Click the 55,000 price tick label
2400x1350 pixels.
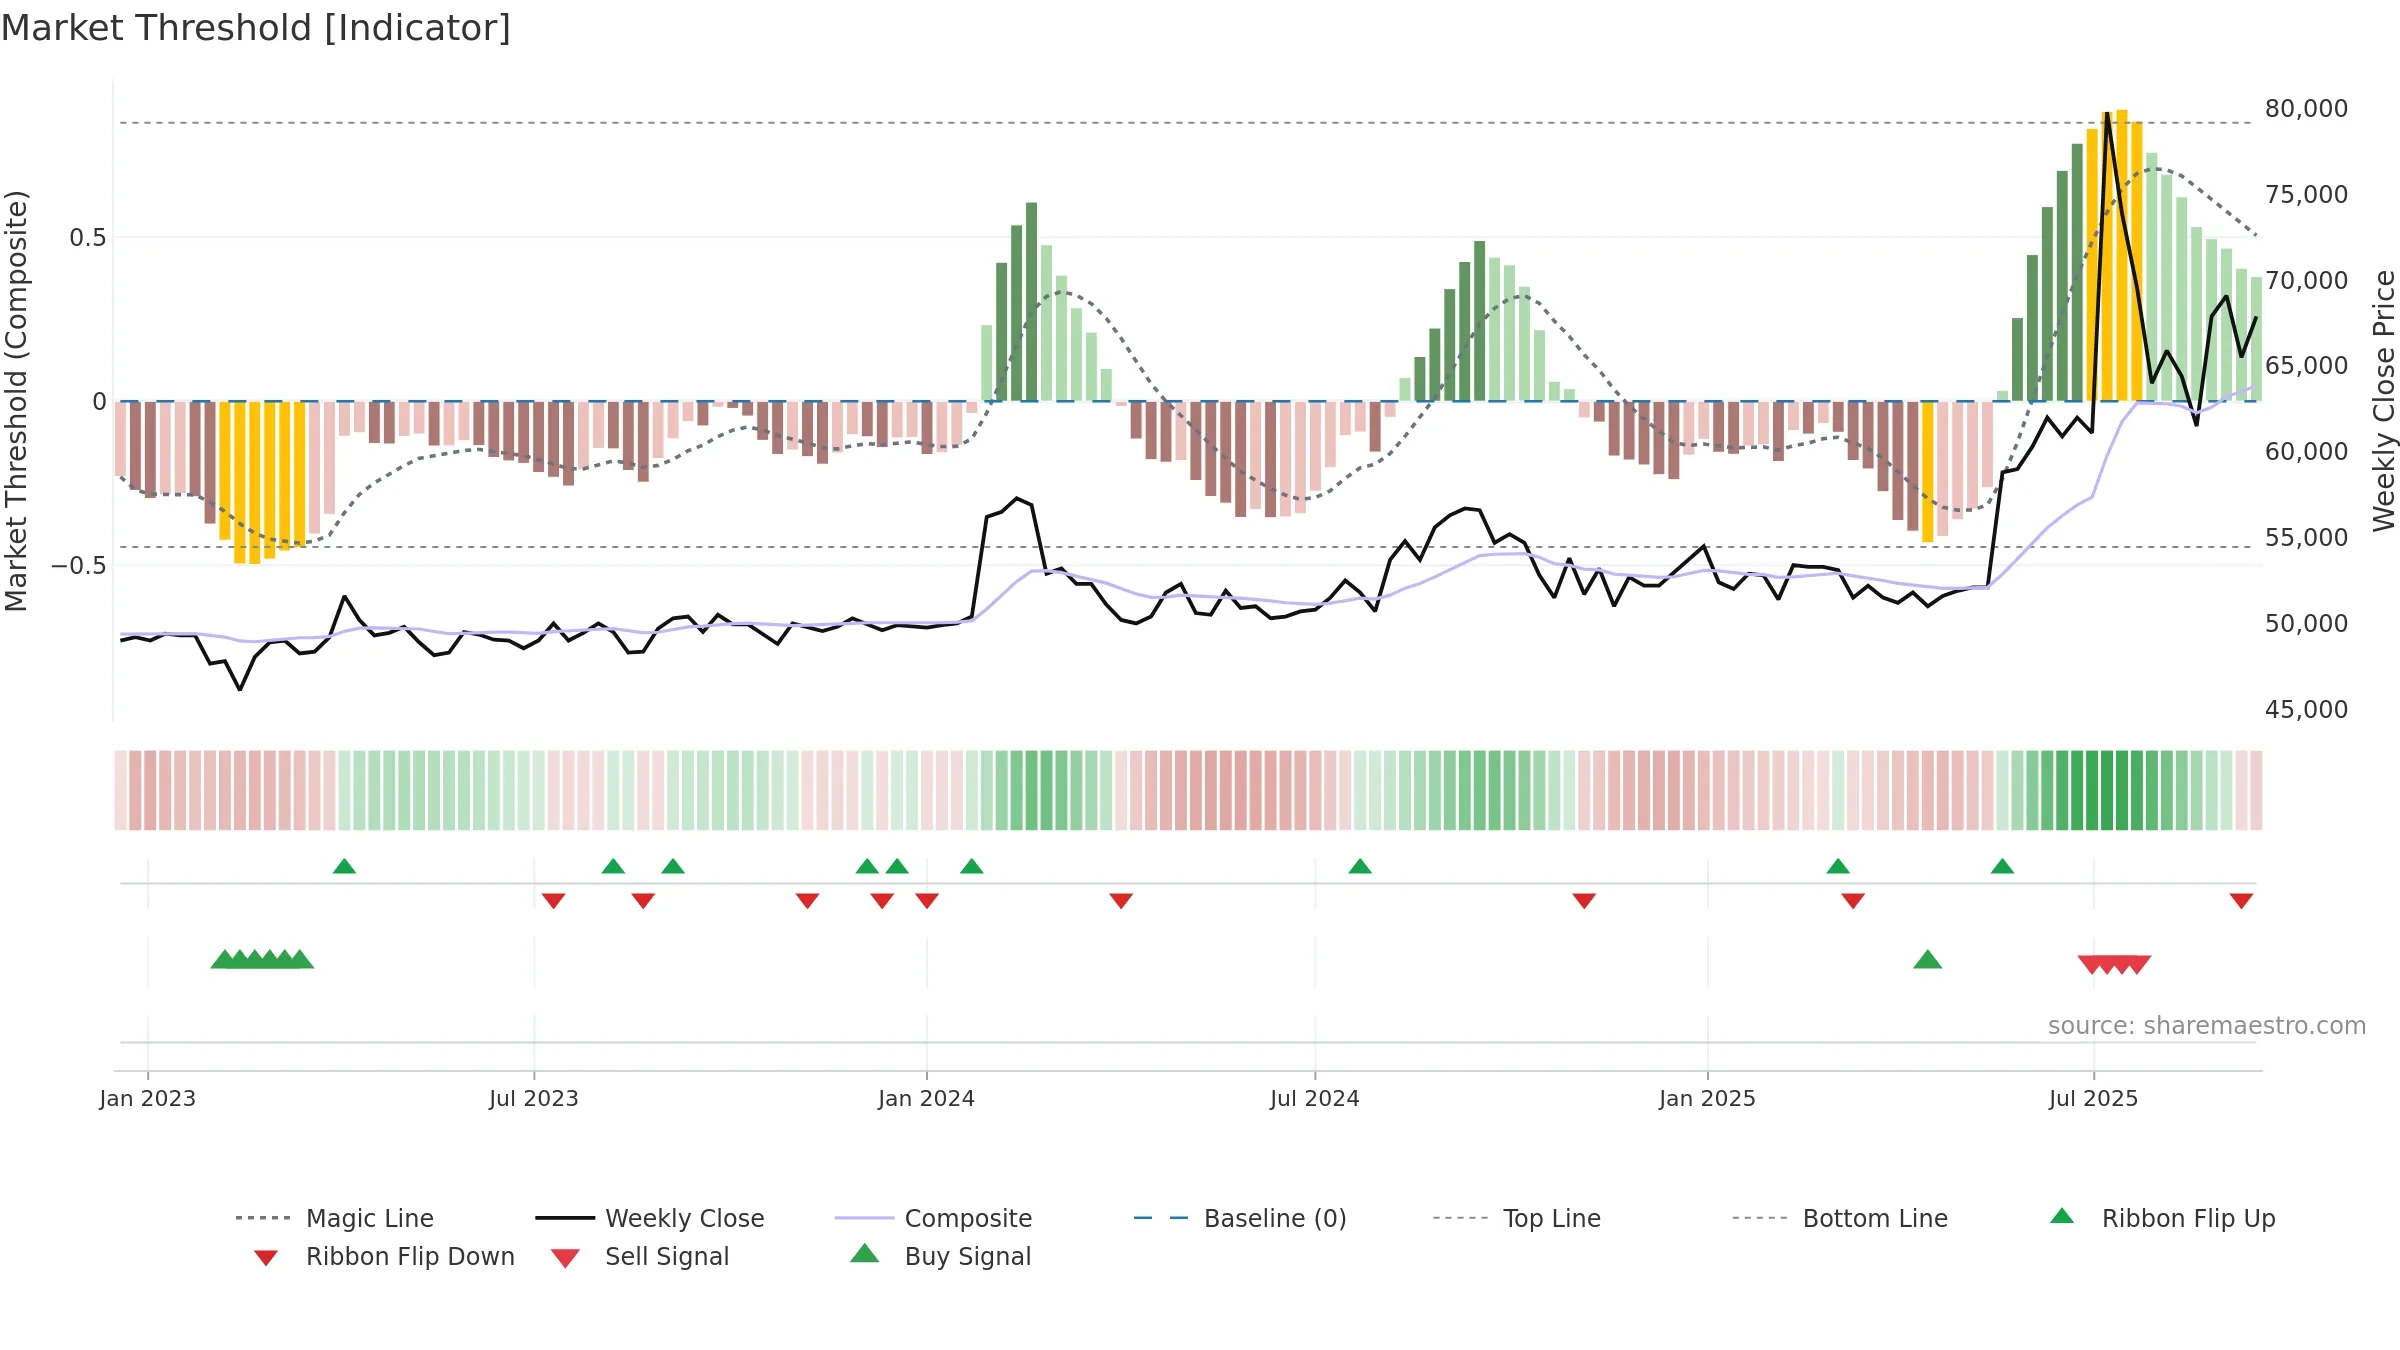point(2306,538)
